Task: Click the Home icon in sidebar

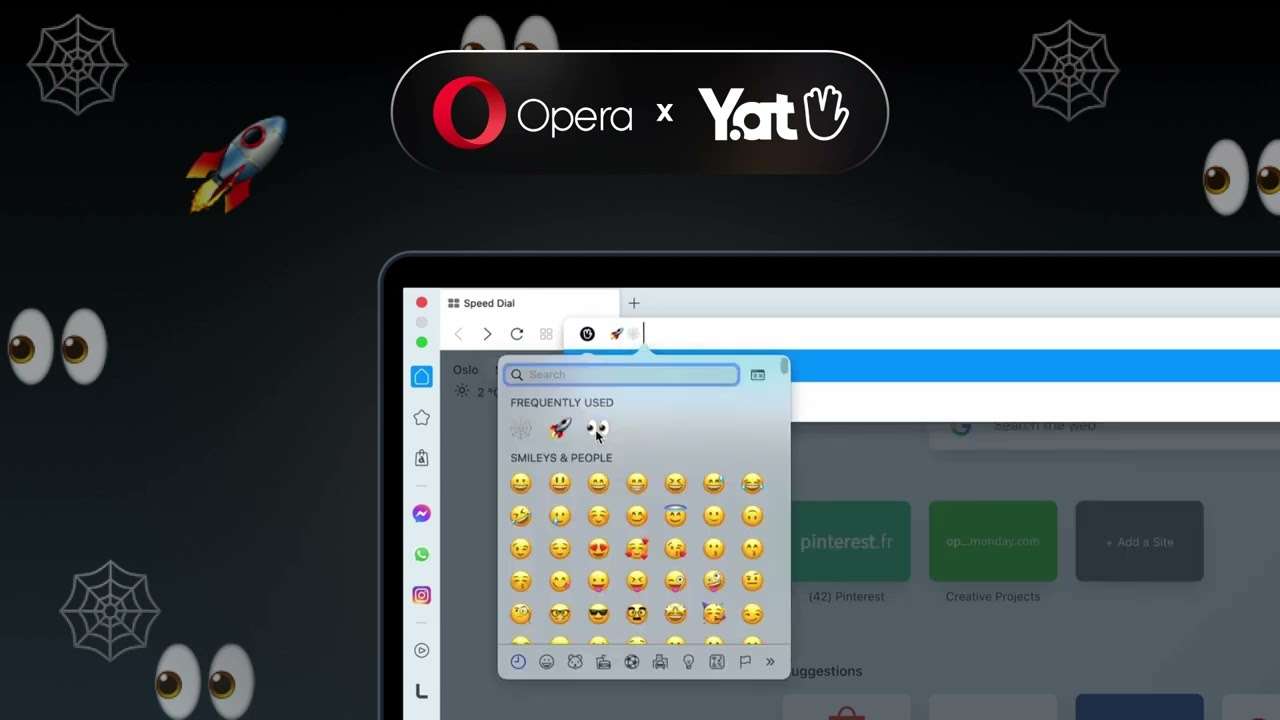Action: [x=421, y=377]
